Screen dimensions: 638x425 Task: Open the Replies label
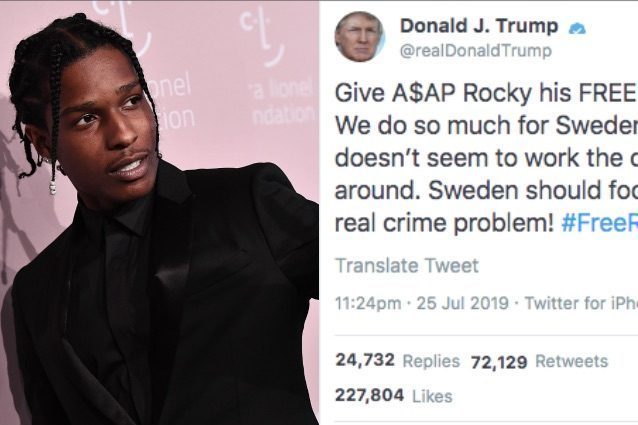click(431, 361)
